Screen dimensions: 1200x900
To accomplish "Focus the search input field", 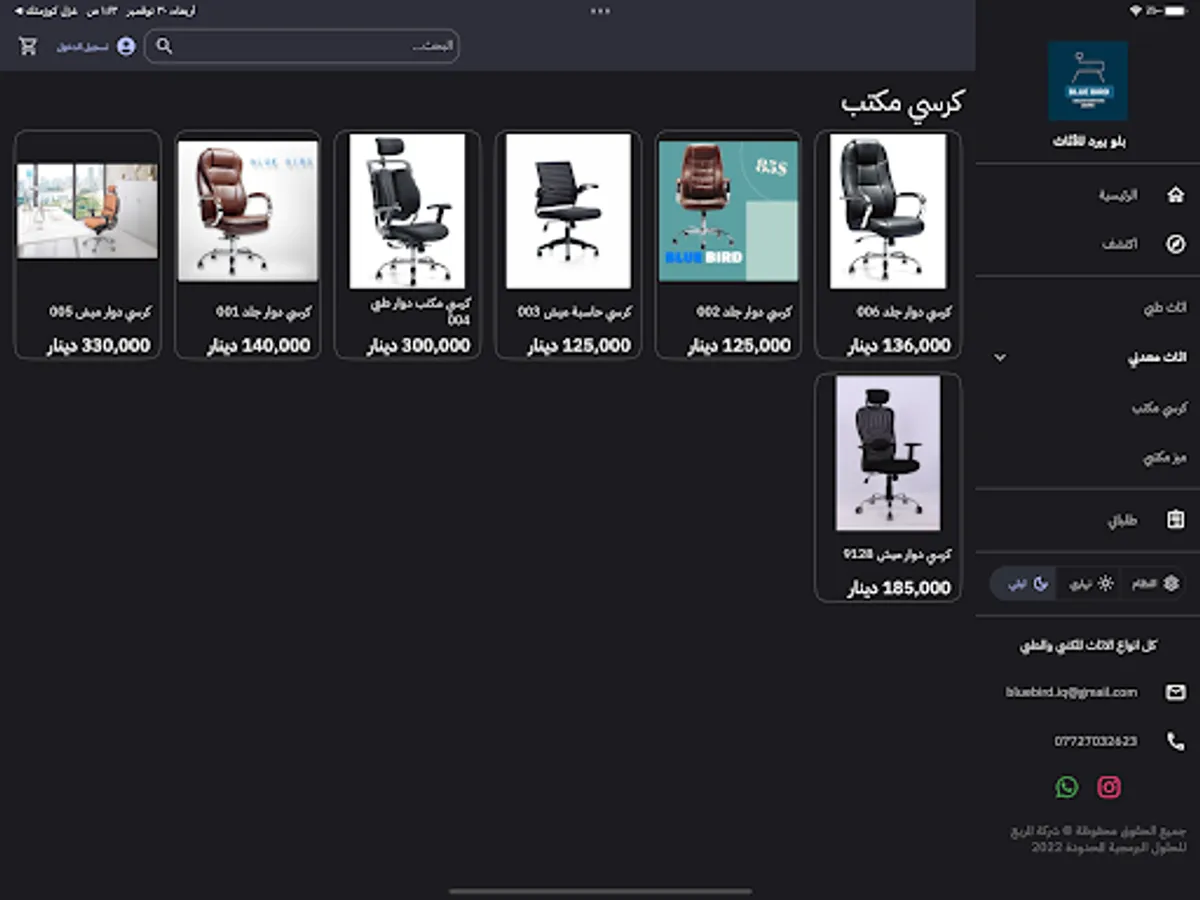I will (x=302, y=46).
